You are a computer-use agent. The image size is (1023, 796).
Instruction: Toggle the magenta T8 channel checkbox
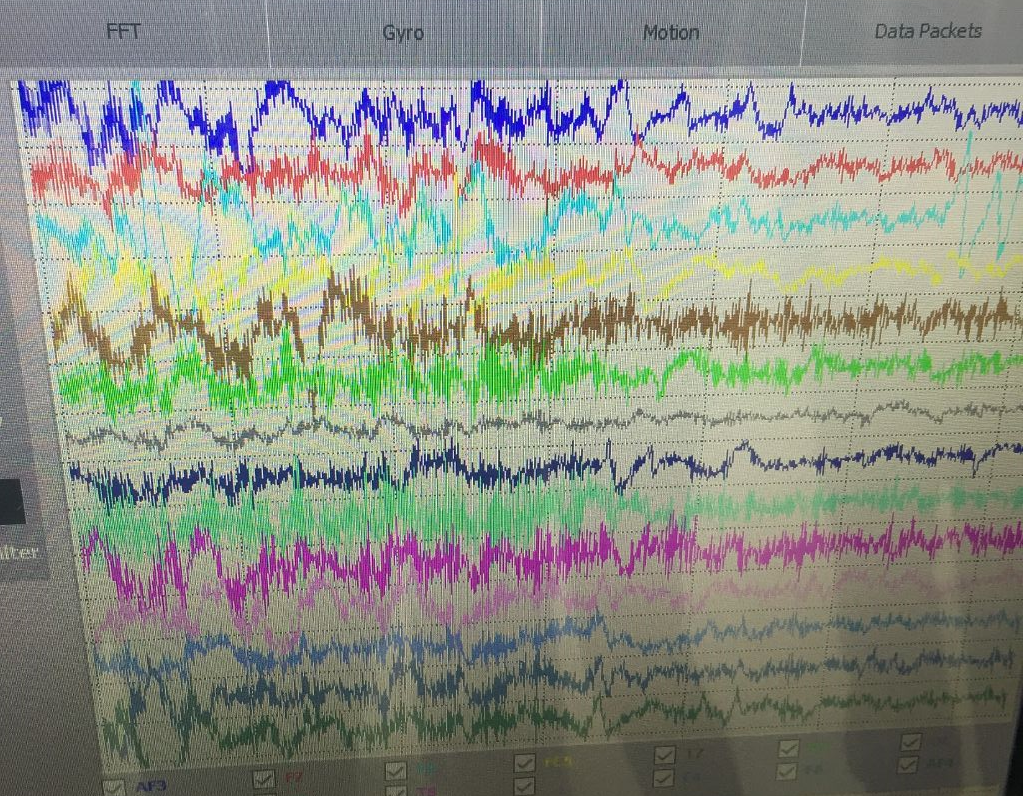(x=396, y=791)
